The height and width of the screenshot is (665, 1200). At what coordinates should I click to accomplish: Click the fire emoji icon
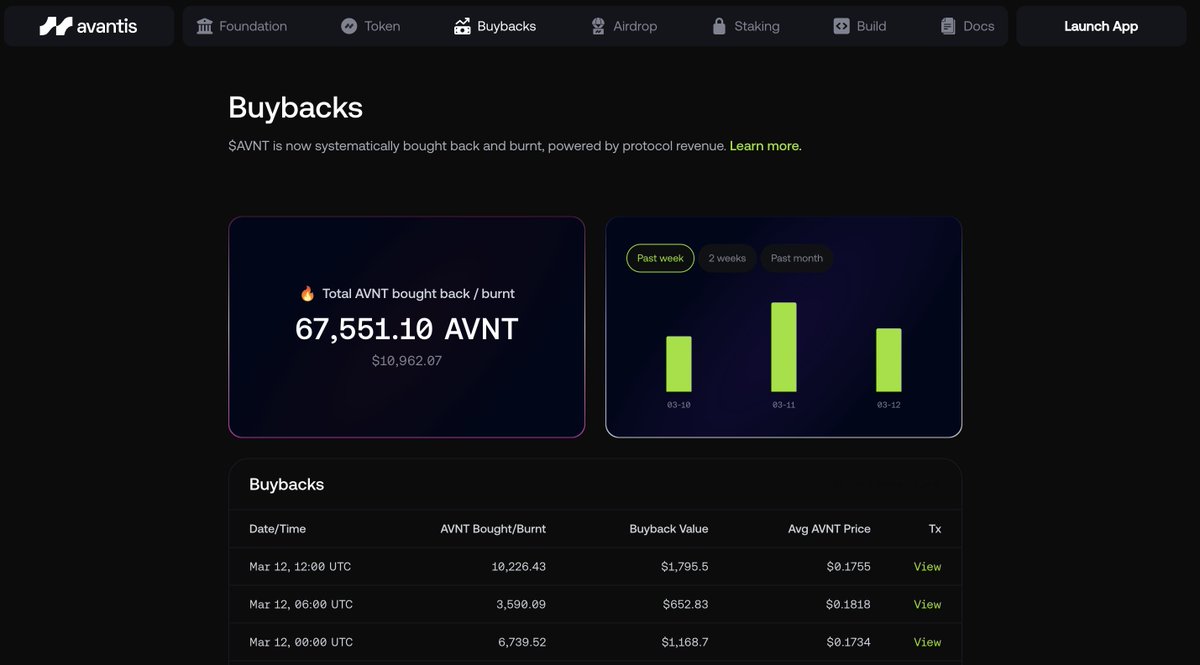click(x=308, y=294)
